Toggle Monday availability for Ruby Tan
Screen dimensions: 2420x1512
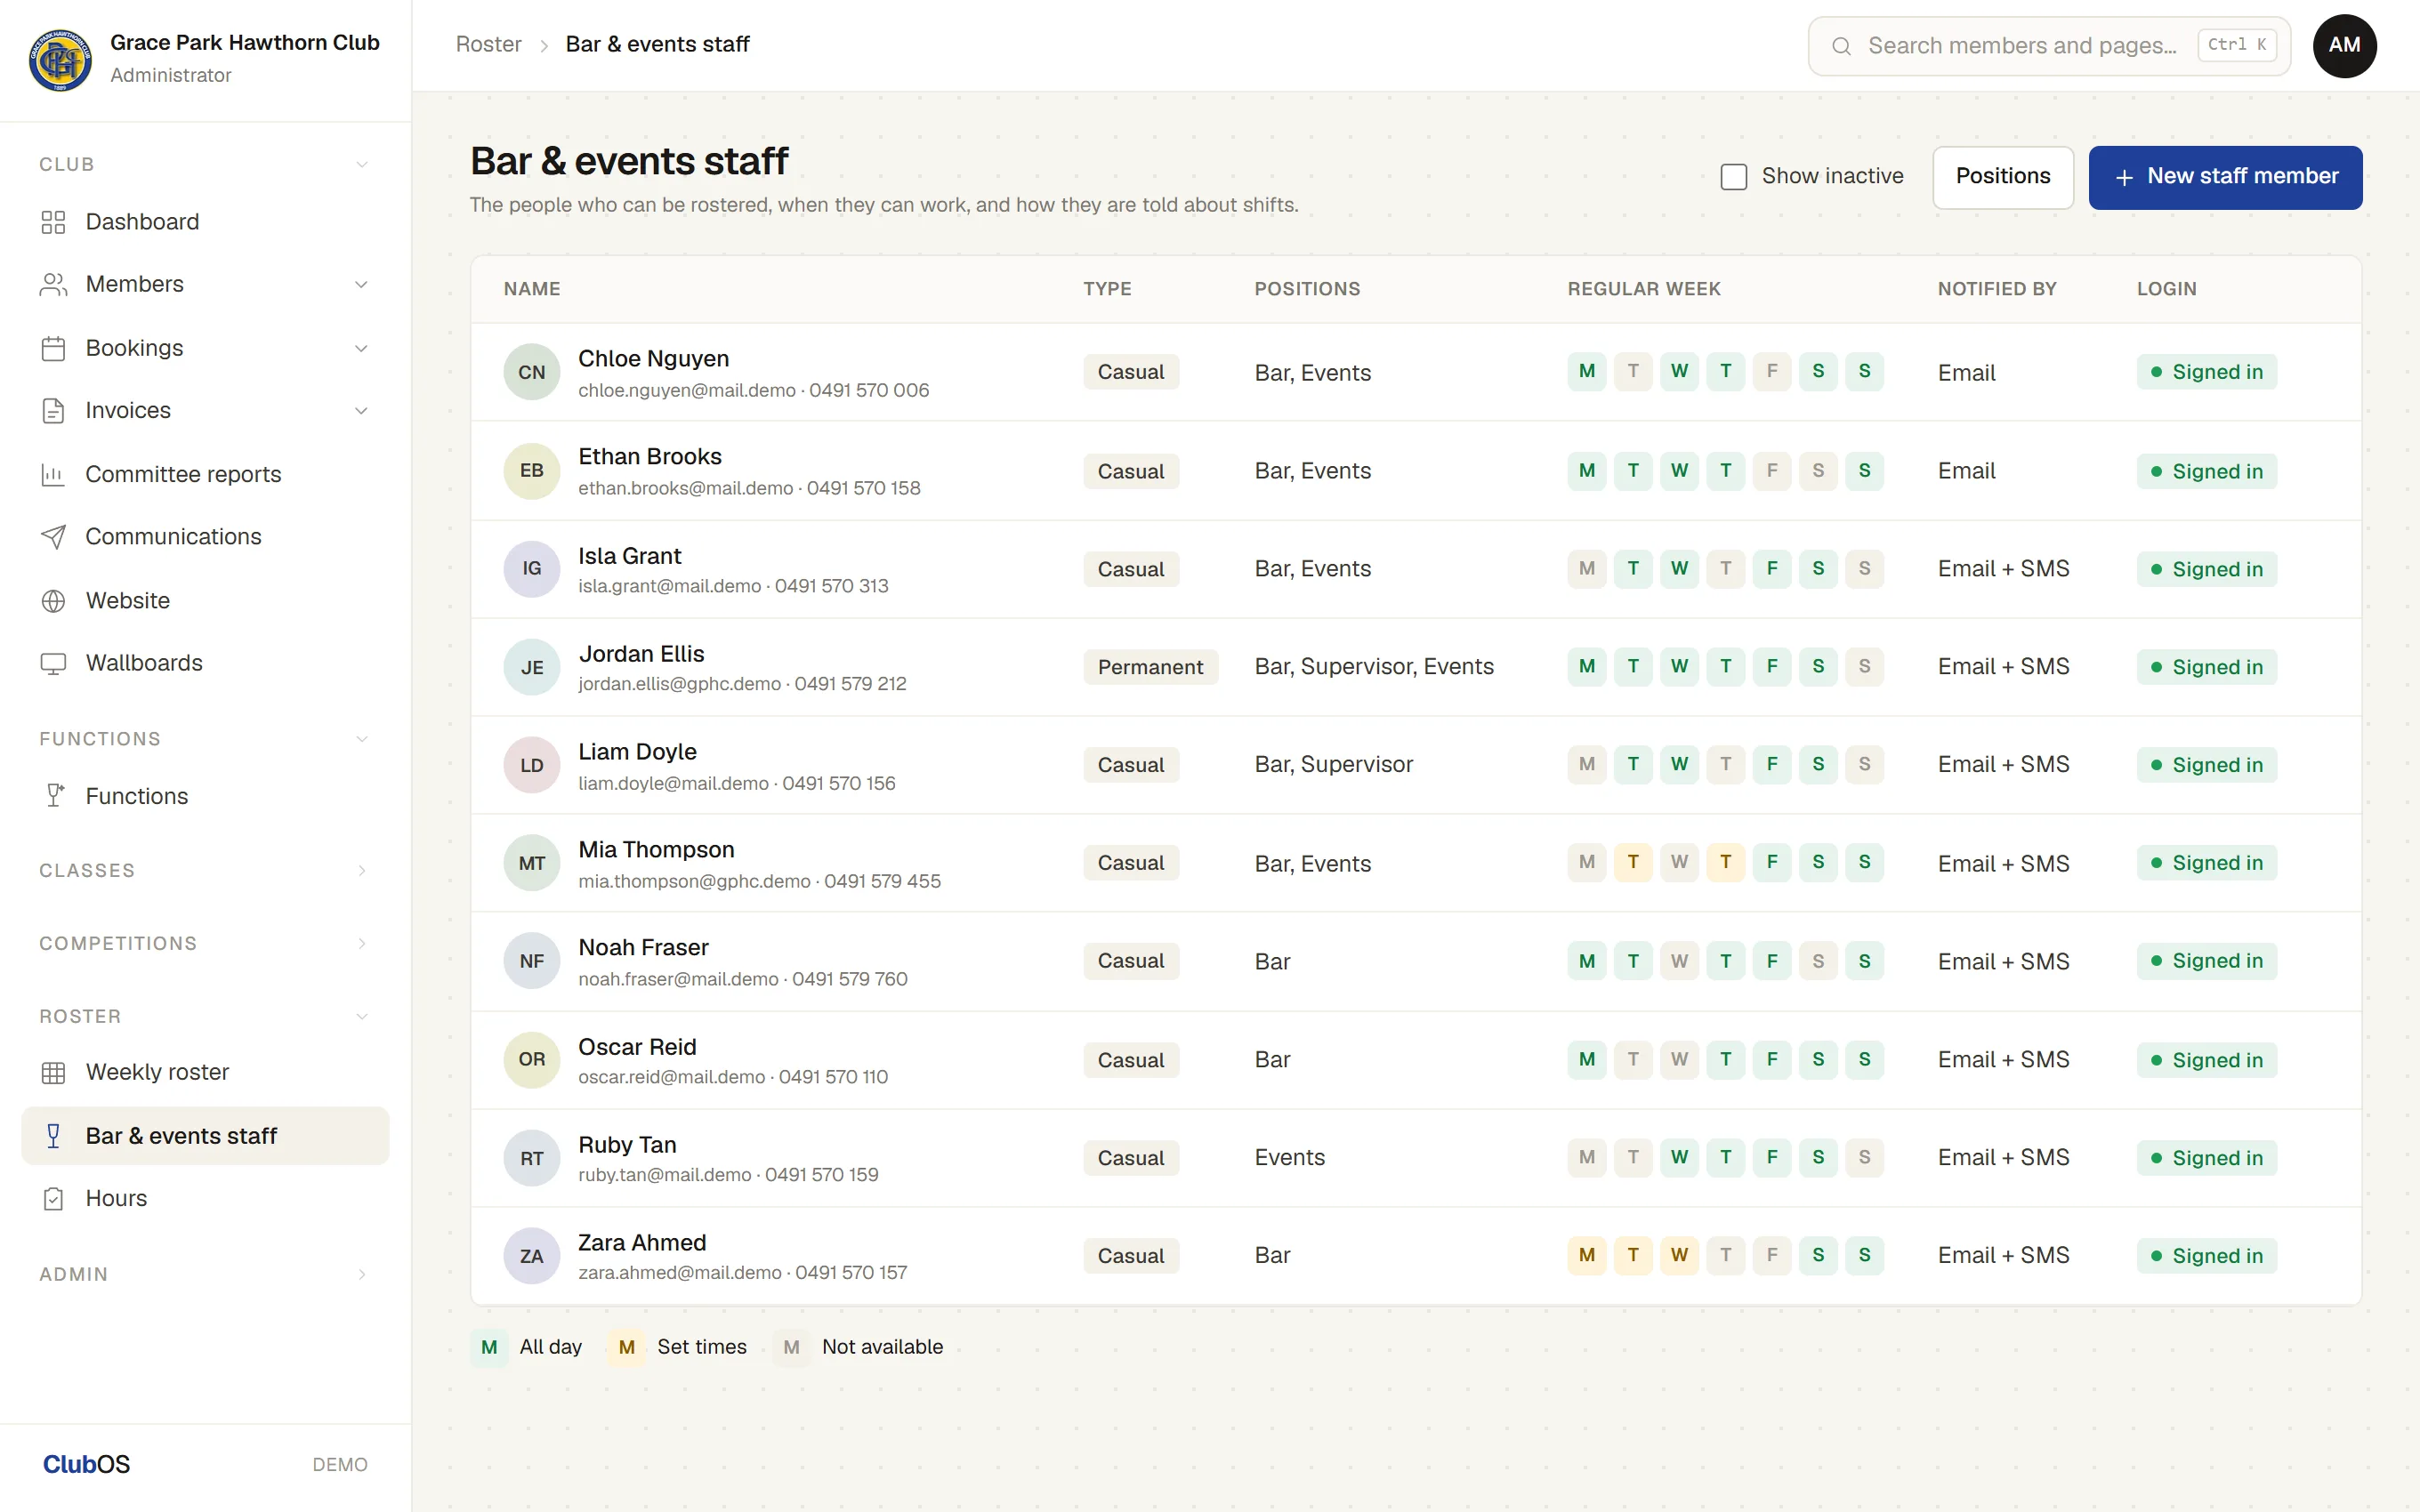(x=1587, y=1157)
